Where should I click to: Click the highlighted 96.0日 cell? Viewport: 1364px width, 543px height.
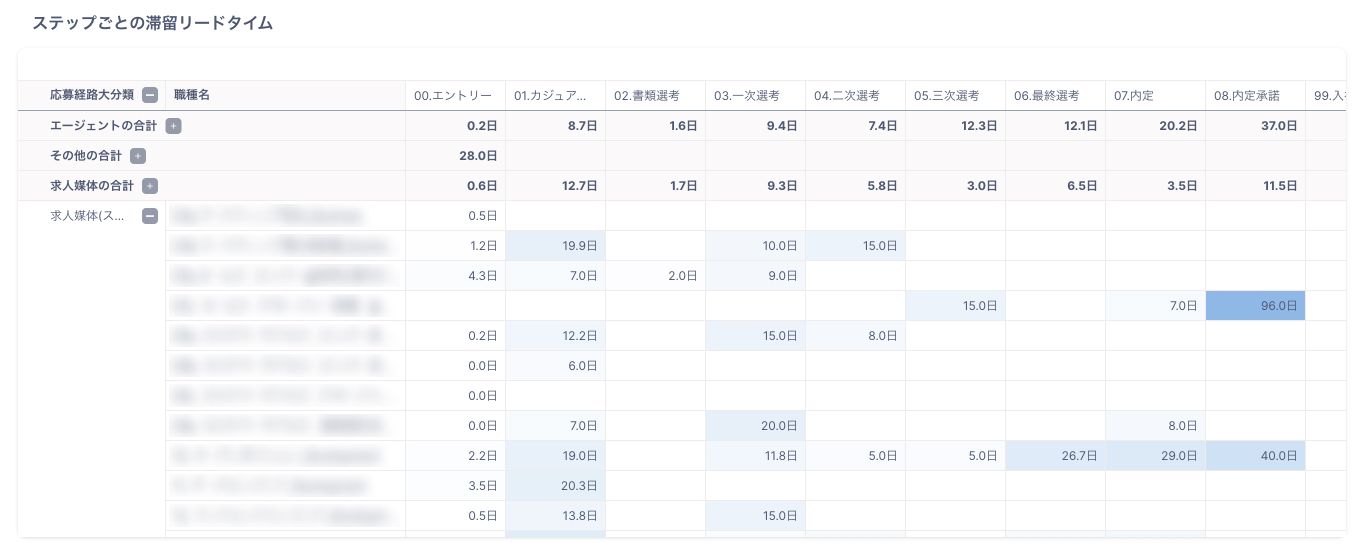coord(1255,306)
